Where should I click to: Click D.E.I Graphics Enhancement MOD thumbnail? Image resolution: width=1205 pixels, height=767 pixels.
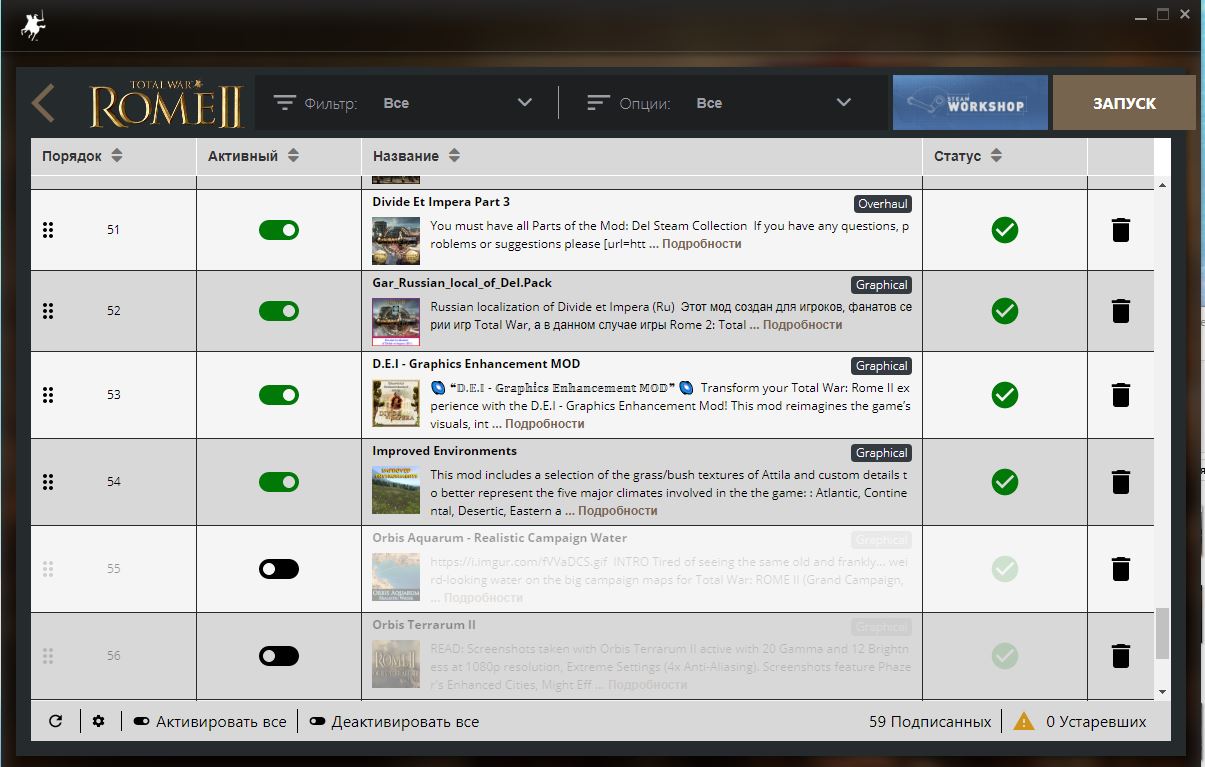(x=396, y=404)
